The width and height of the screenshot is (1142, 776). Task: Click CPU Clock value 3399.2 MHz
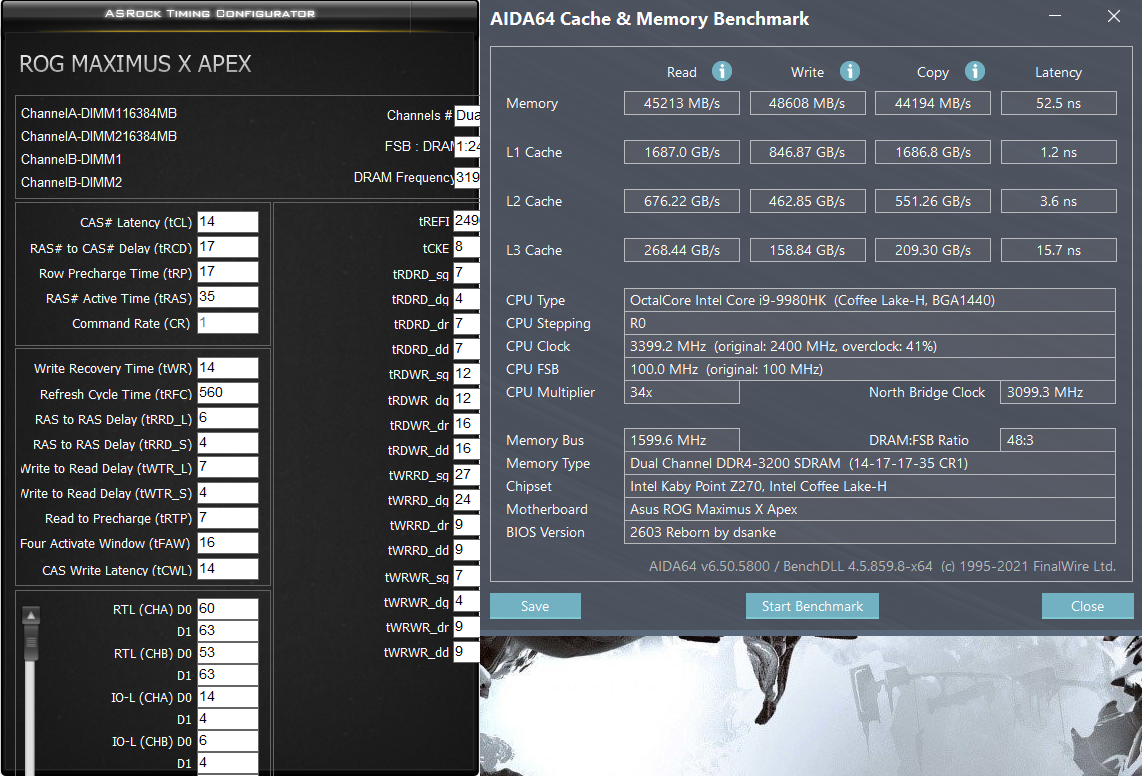tap(870, 346)
